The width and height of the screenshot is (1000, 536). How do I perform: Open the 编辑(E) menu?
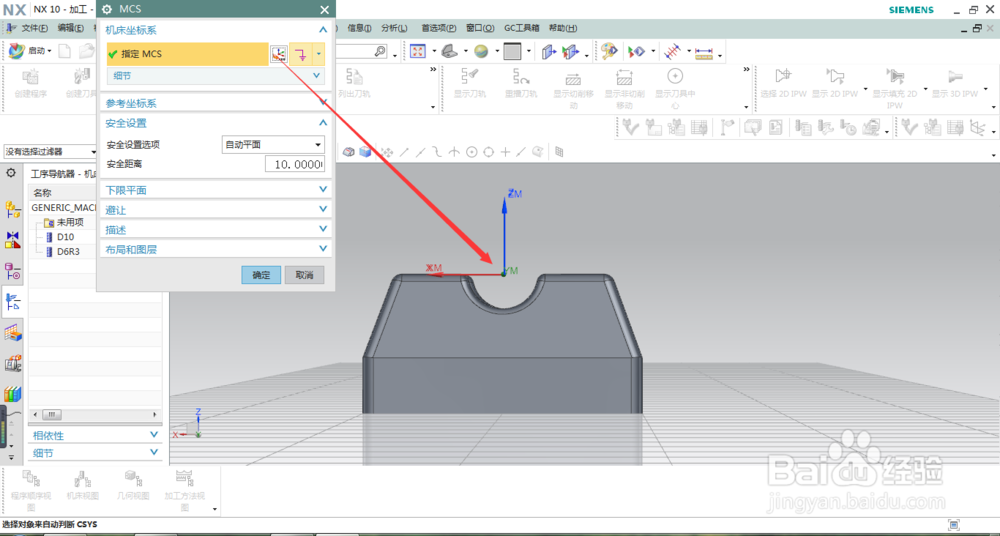click(70, 28)
